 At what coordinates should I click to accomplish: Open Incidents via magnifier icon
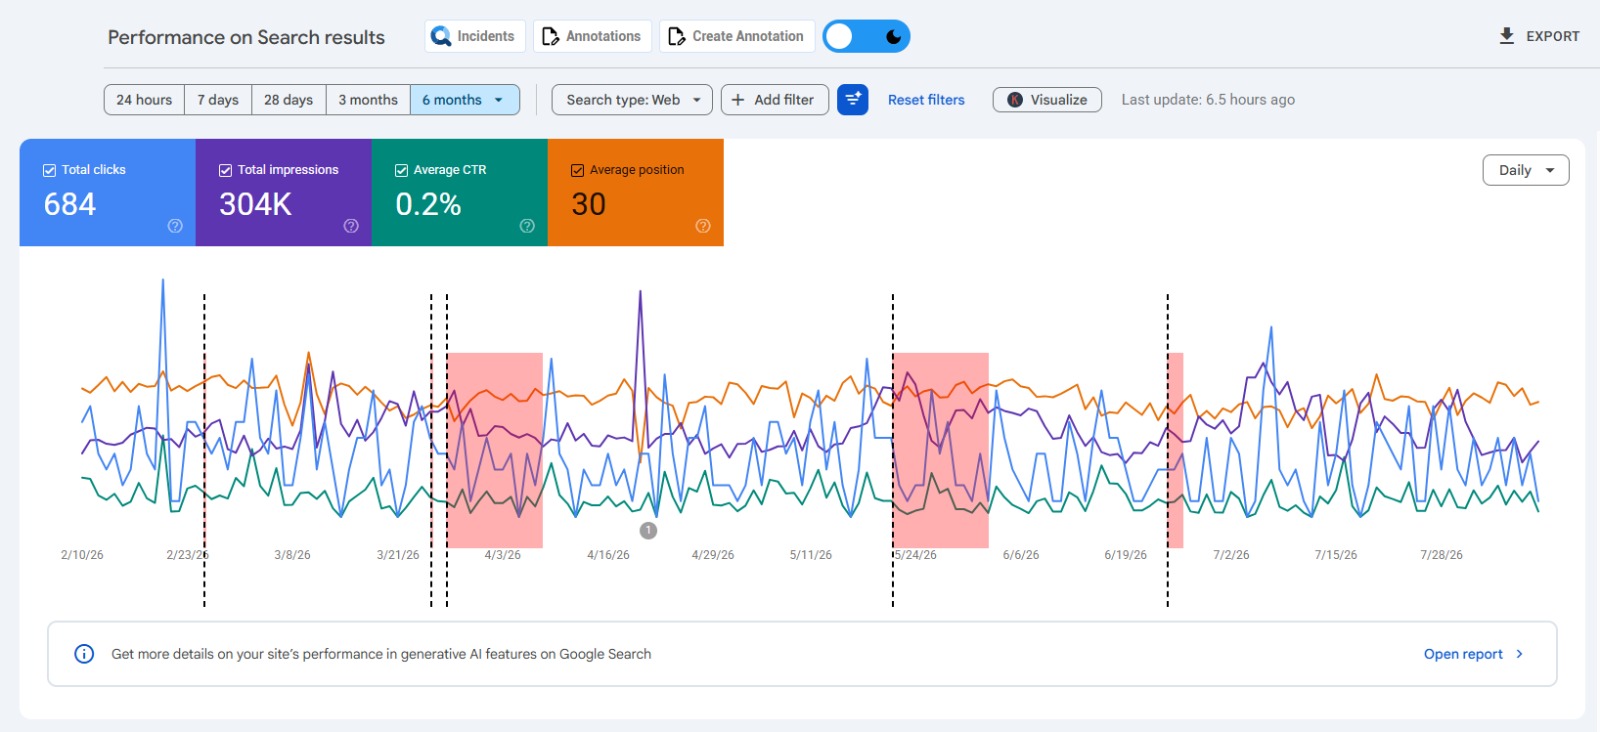point(441,36)
